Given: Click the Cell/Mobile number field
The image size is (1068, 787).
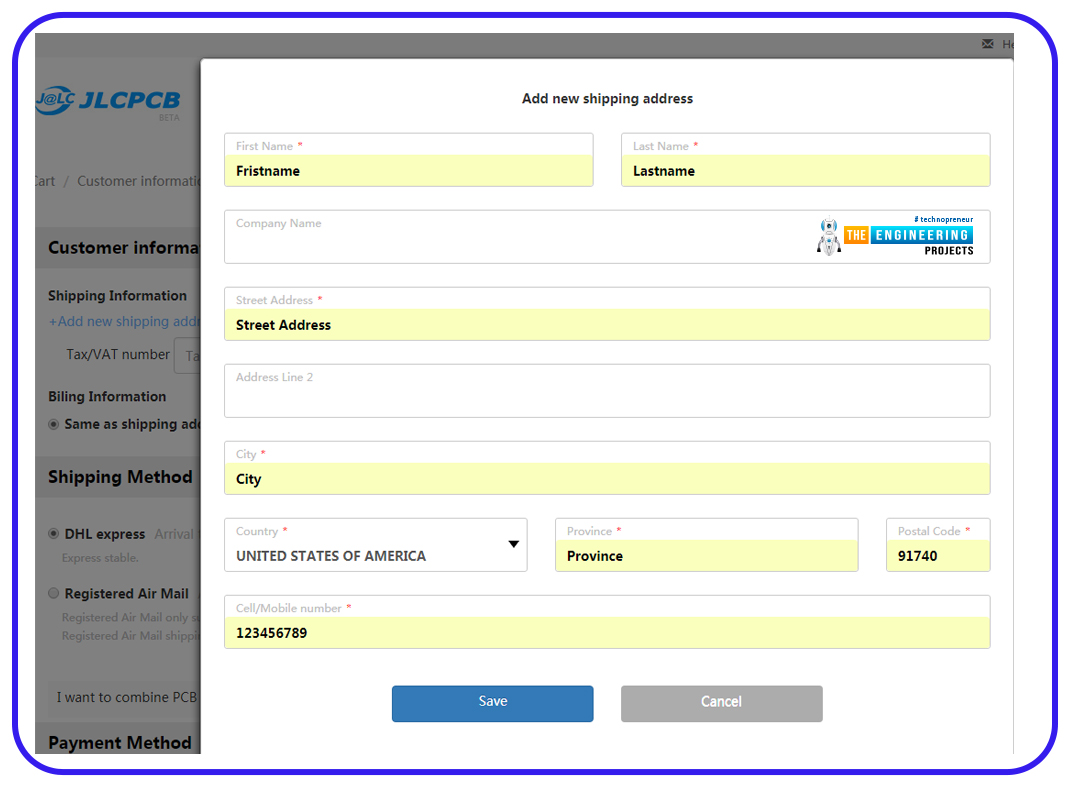Looking at the screenshot, I should [607, 622].
